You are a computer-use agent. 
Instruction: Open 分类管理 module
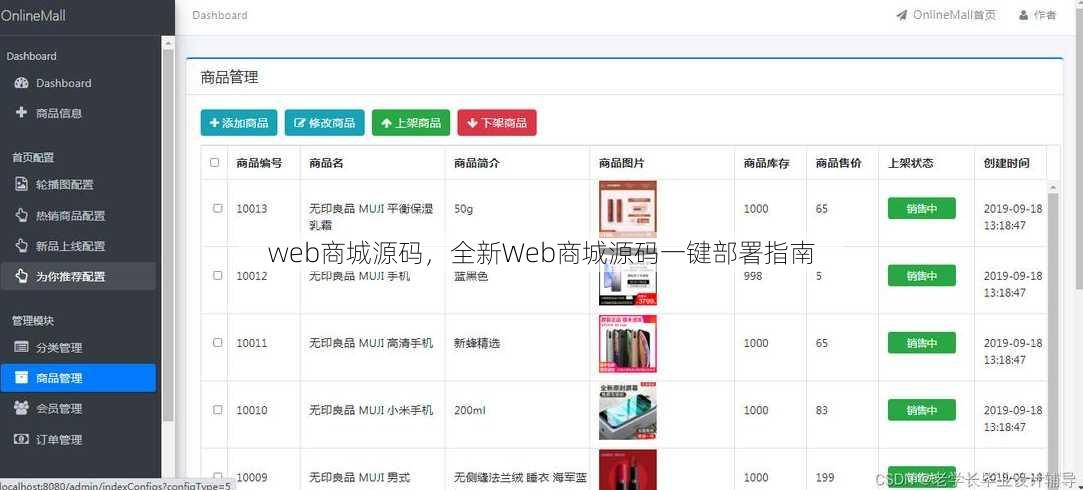[78, 348]
